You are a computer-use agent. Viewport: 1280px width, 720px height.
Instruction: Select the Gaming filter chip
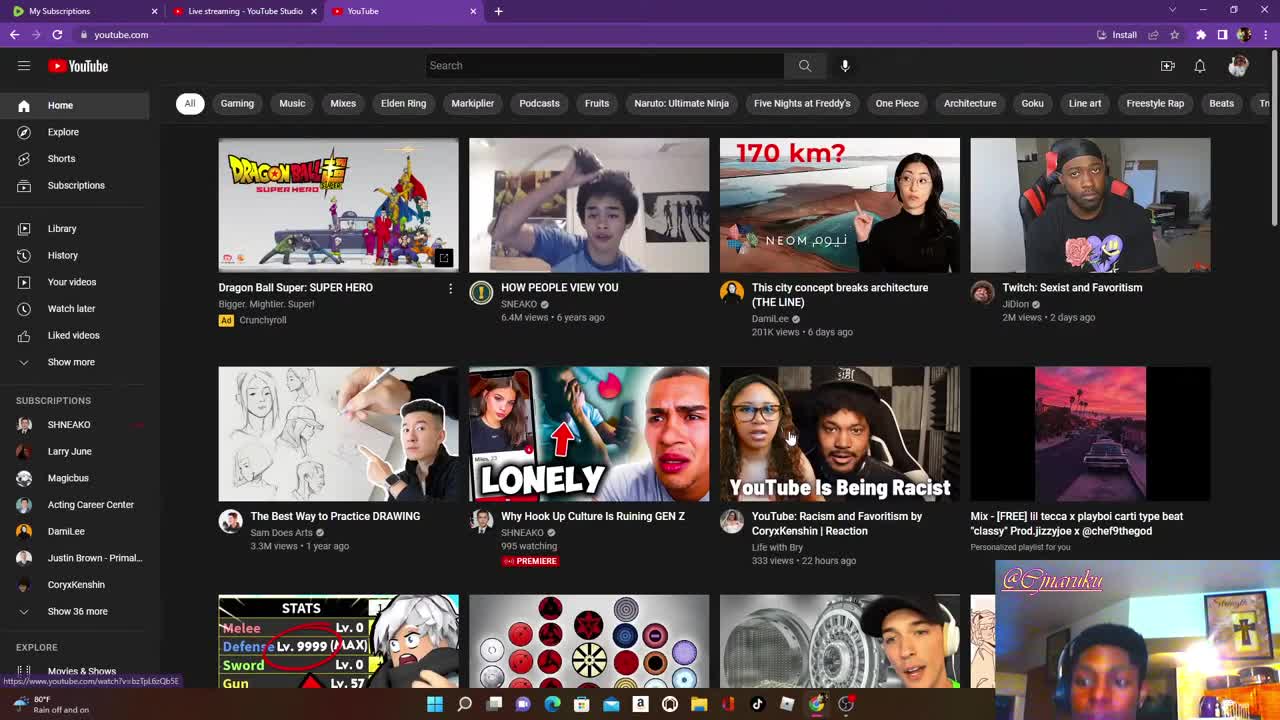tap(237, 103)
